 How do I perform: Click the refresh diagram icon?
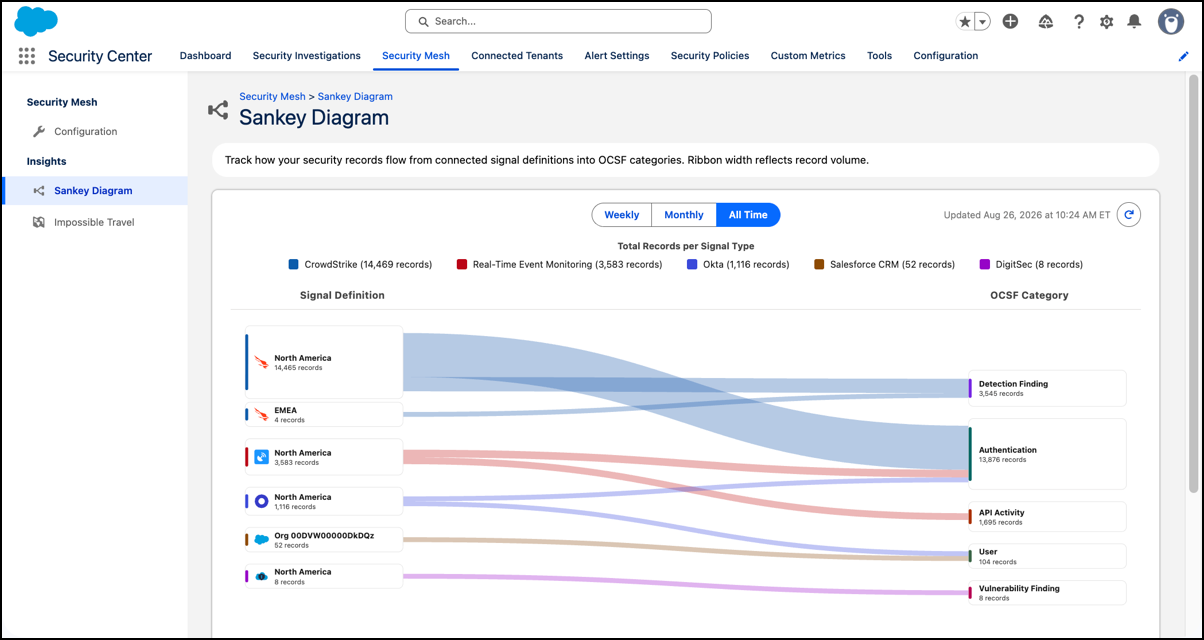click(x=1129, y=214)
